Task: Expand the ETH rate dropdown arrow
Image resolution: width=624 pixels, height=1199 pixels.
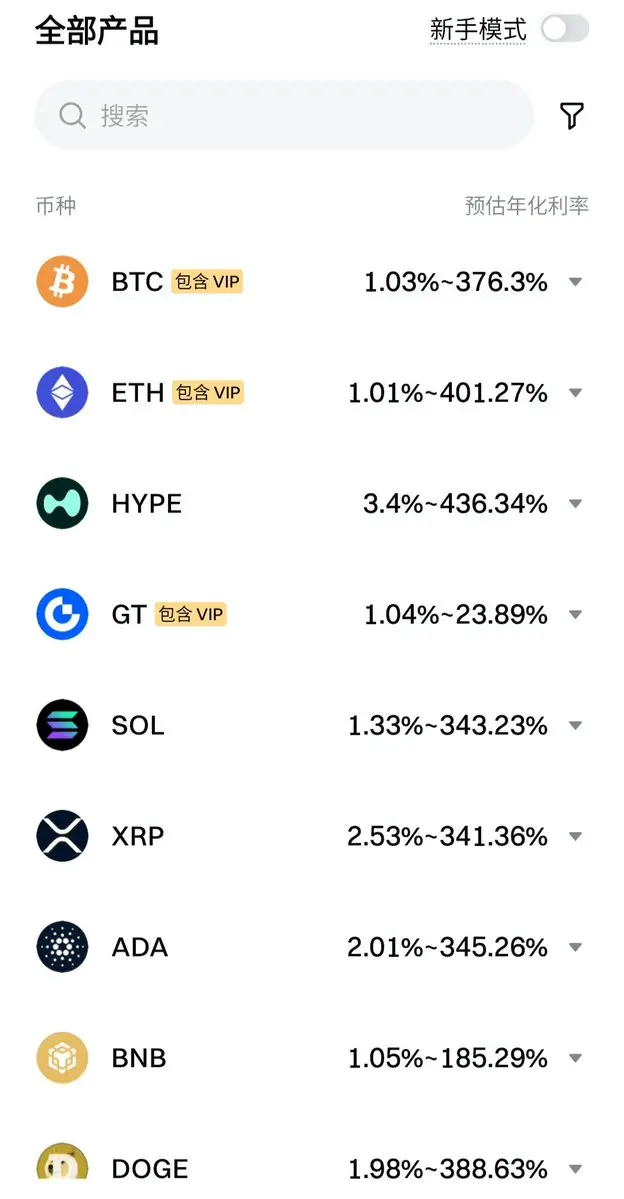Action: point(576,393)
